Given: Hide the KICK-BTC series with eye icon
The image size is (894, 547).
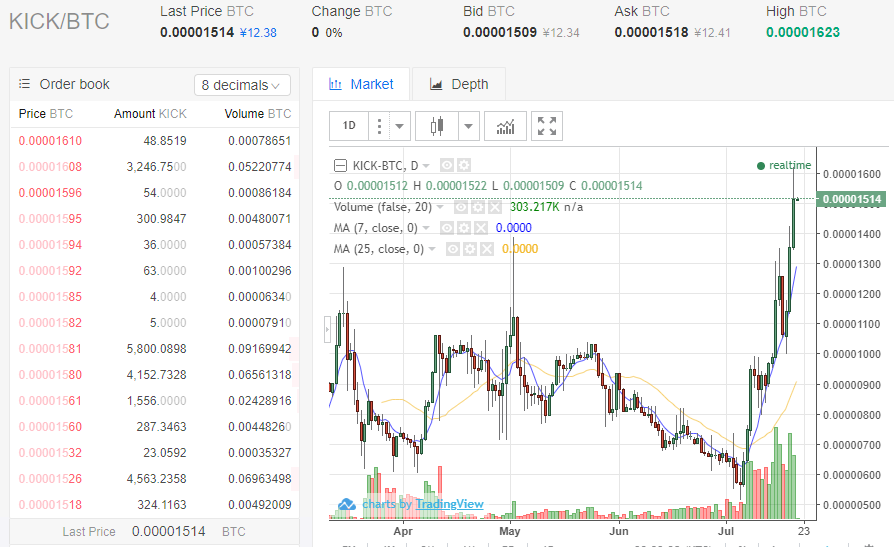Looking at the screenshot, I should (x=447, y=165).
